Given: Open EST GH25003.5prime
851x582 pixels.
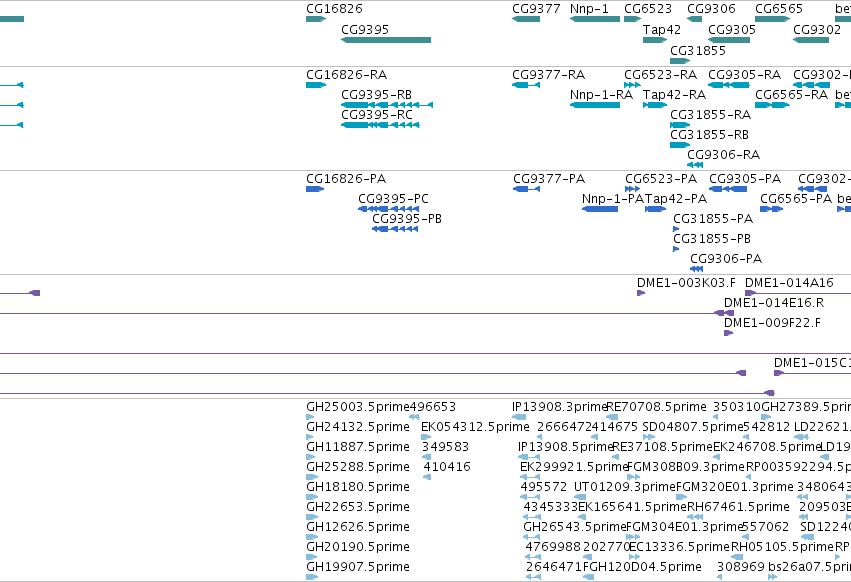Looking at the screenshot, I should tap(310, 417).
